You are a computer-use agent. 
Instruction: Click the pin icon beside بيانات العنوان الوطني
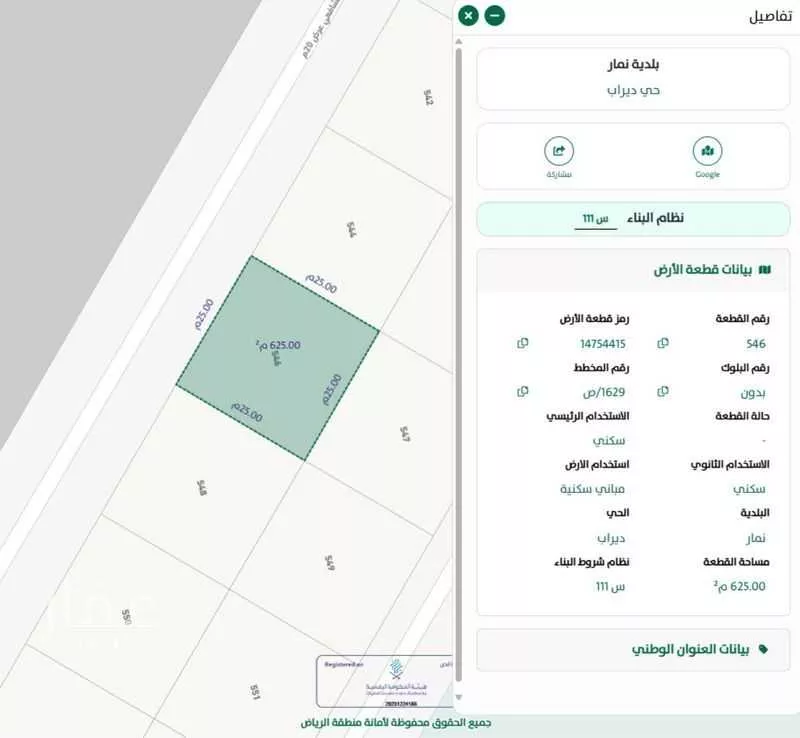(766, 648)
